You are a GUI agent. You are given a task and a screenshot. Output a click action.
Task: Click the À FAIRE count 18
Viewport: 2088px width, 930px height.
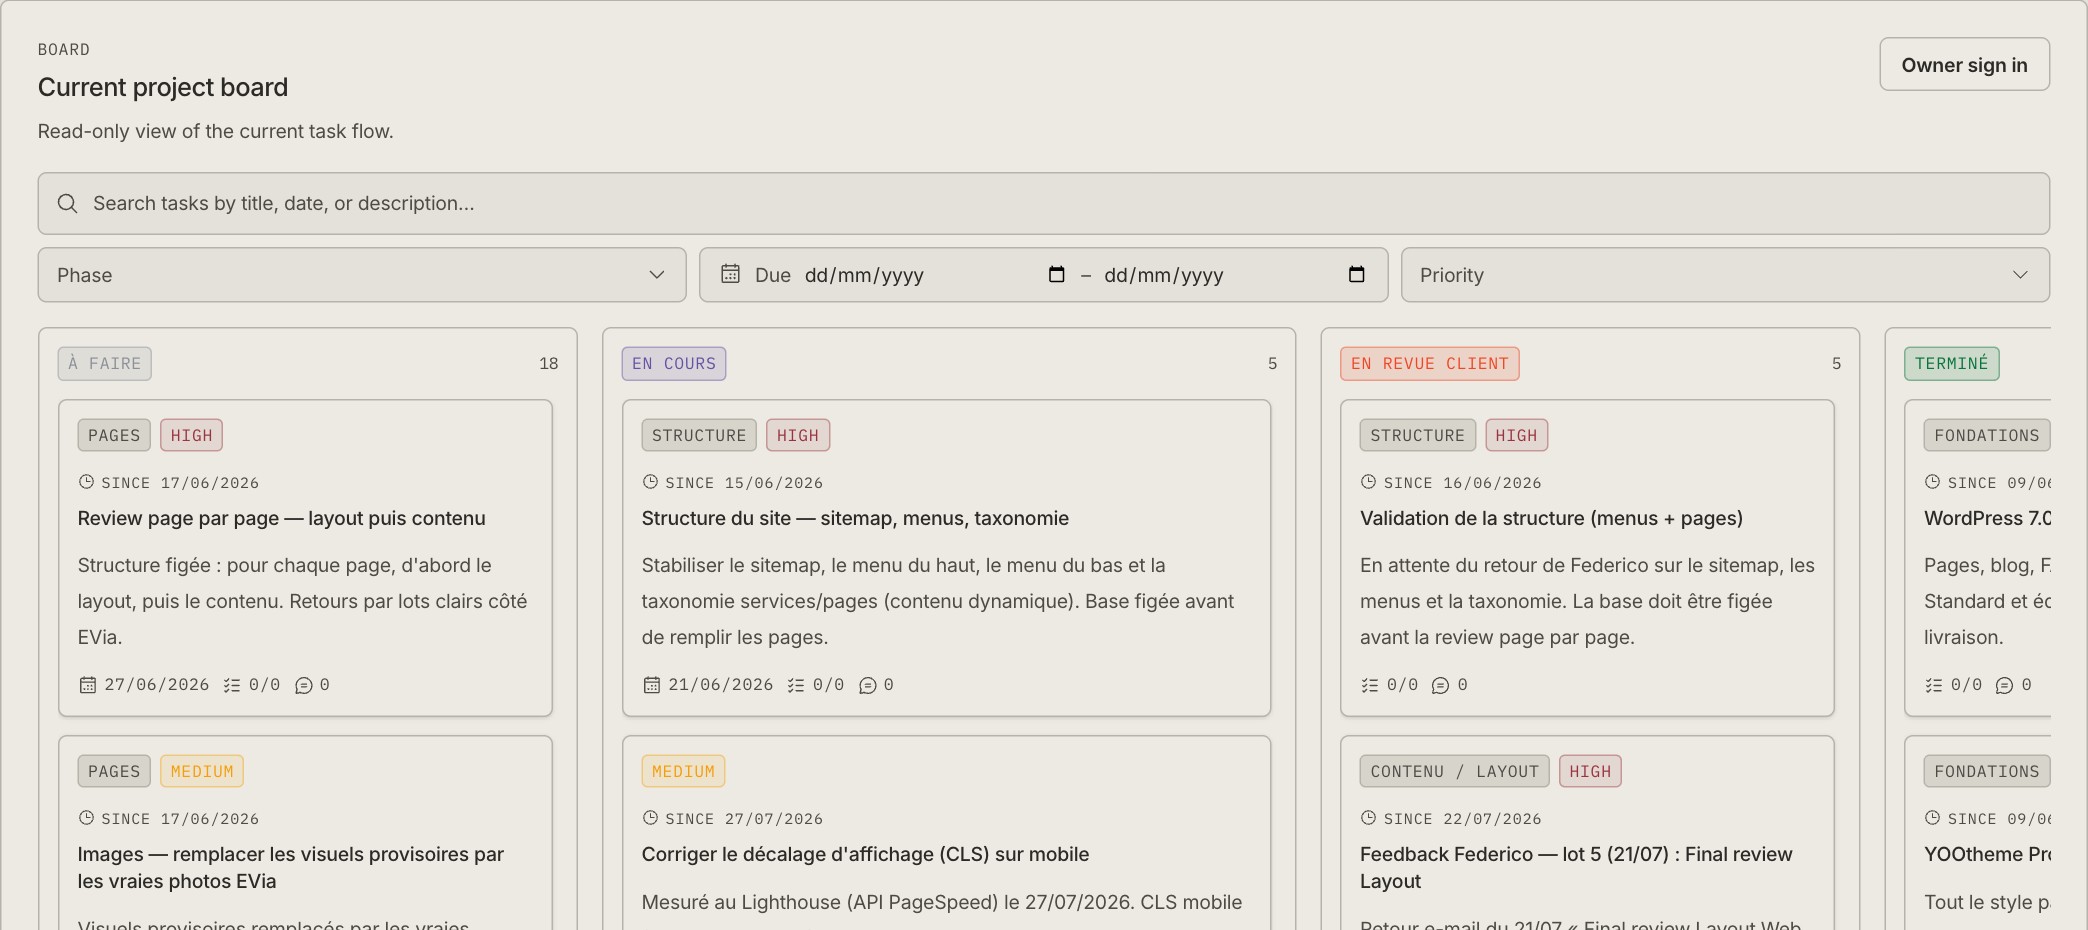click(548, 364)
